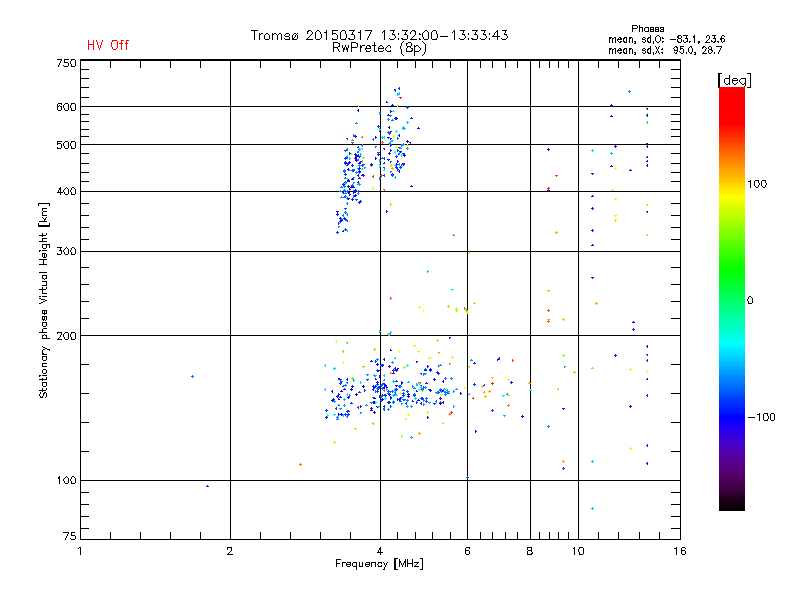Click the y-axis tick label '600'

click(x=66, y=107)
